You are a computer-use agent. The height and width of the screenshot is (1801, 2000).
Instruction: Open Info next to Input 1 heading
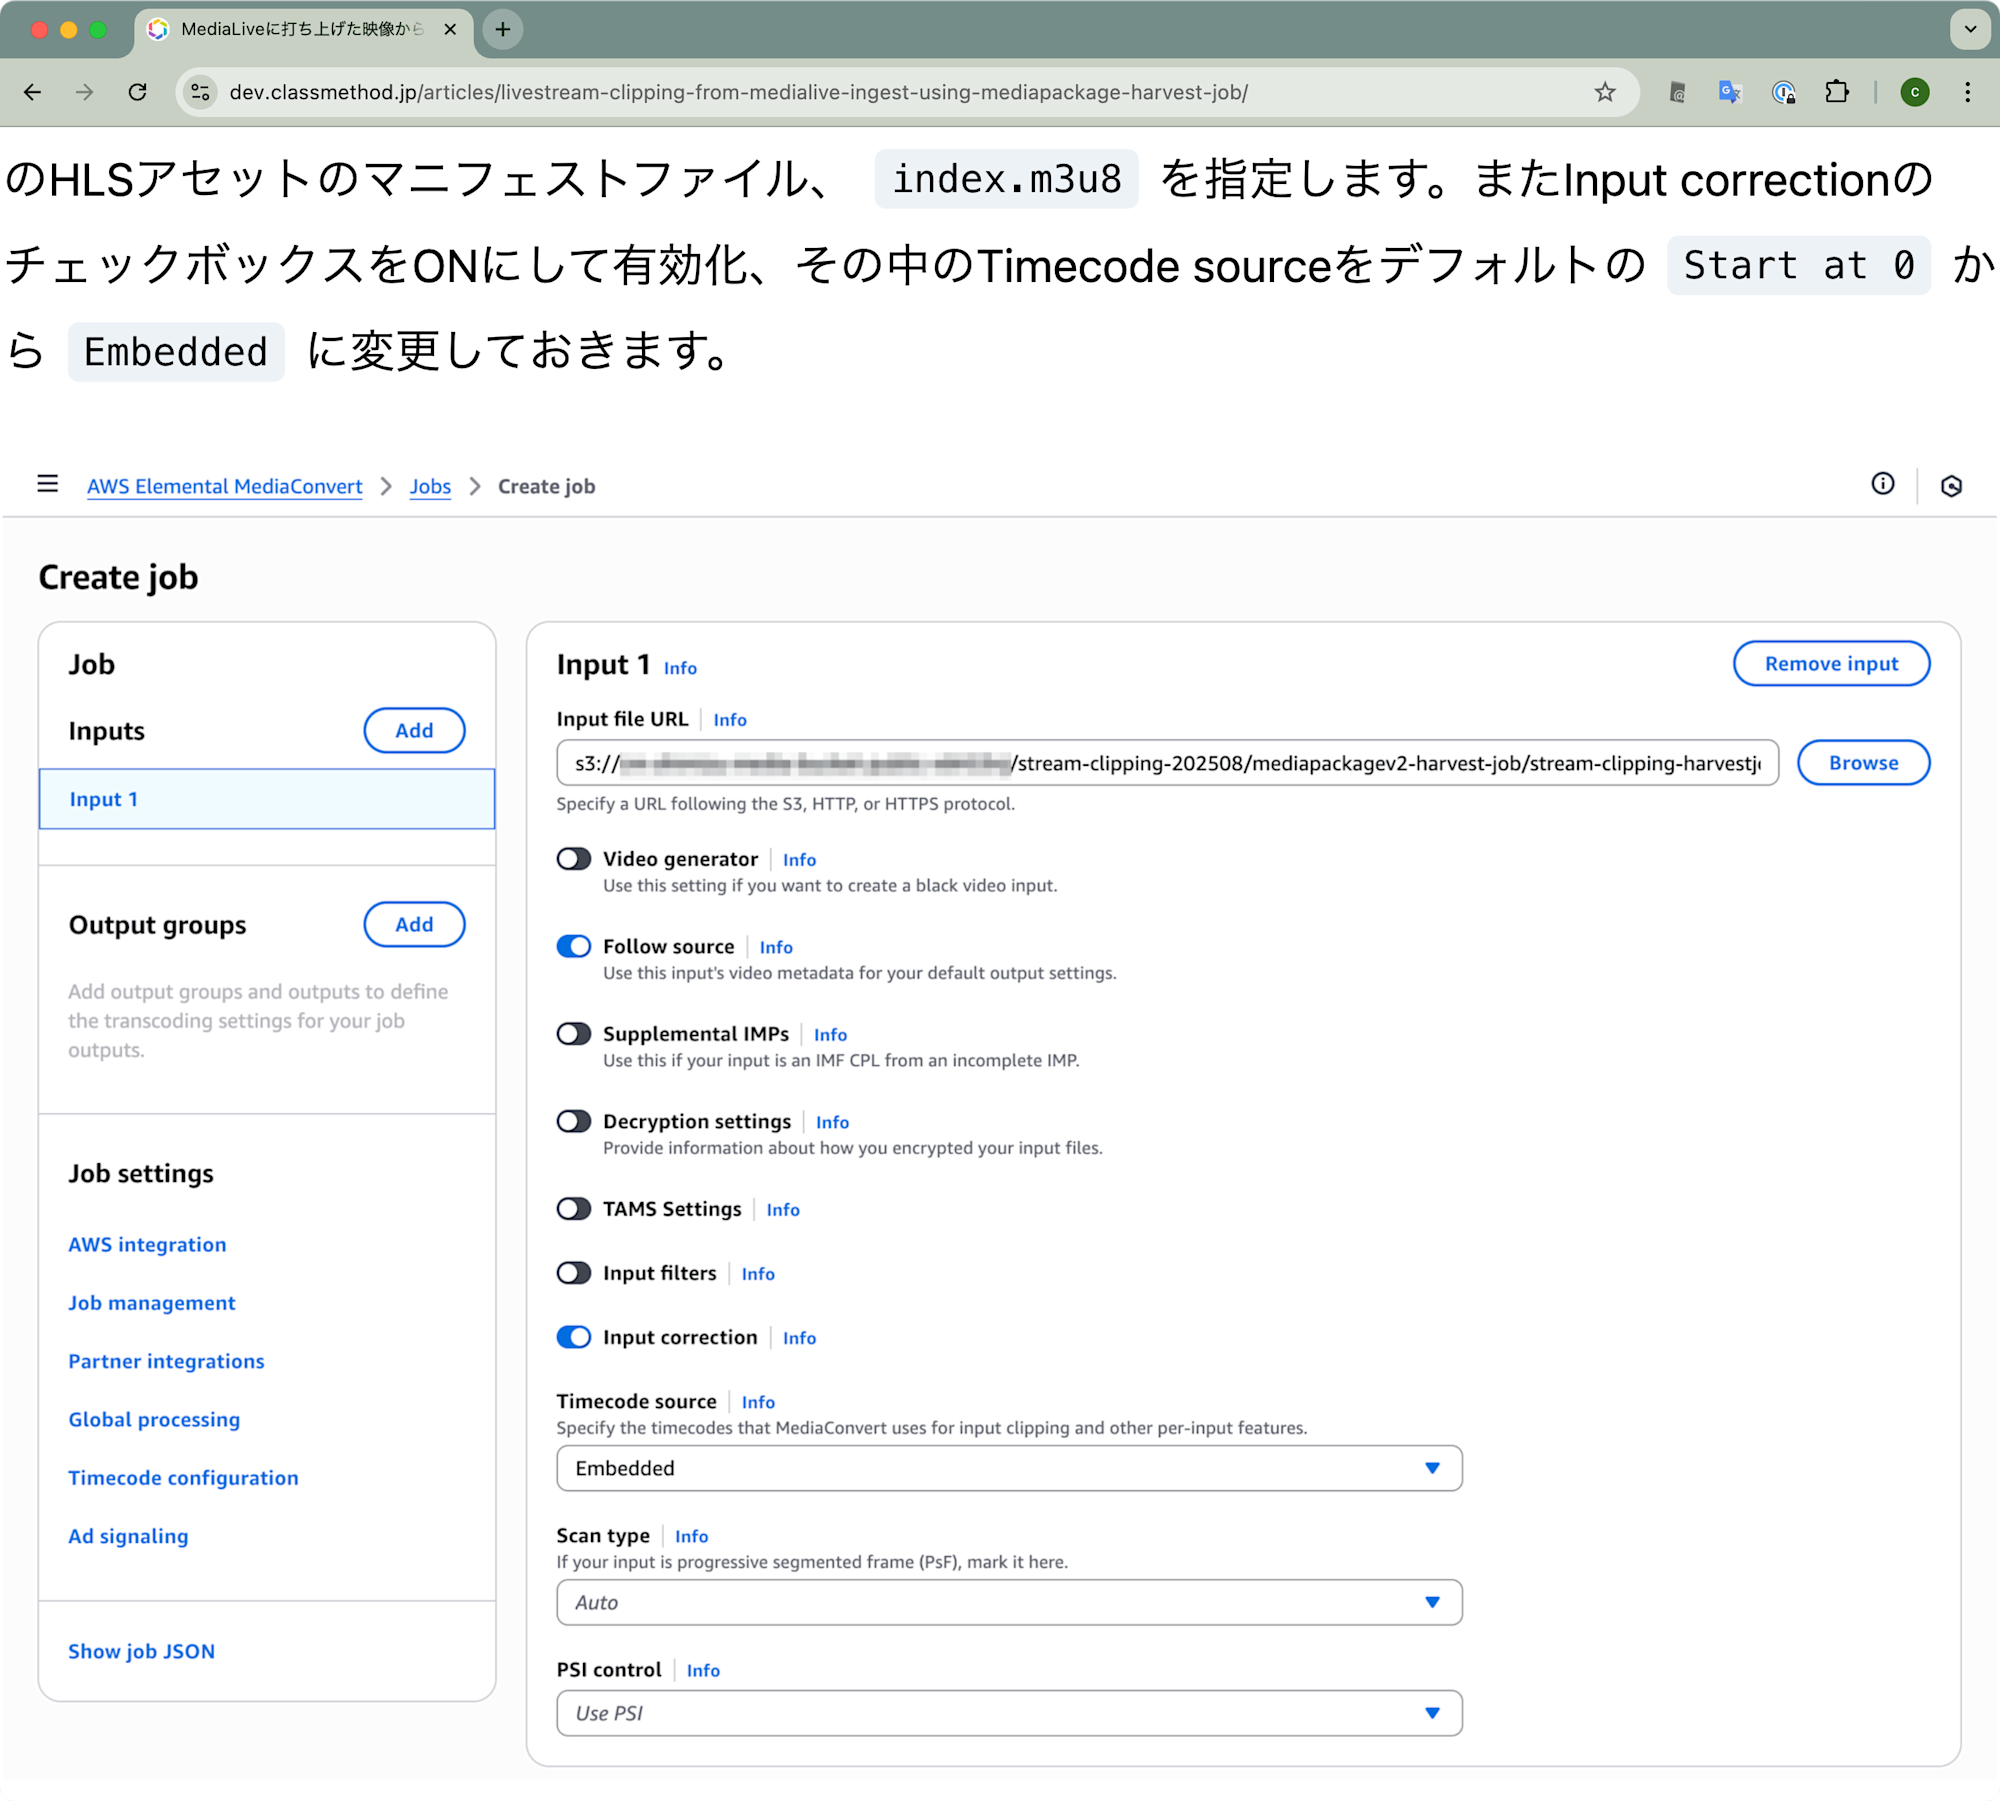(x=680, y=668)
